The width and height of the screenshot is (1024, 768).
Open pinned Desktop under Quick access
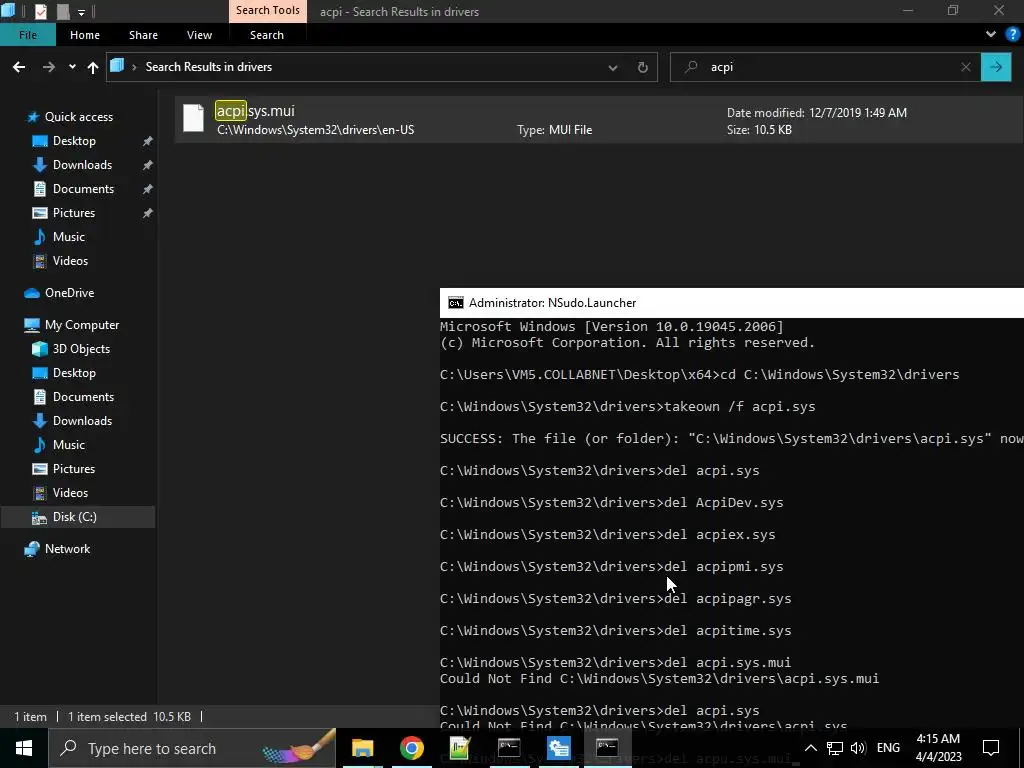coord(74,141)
